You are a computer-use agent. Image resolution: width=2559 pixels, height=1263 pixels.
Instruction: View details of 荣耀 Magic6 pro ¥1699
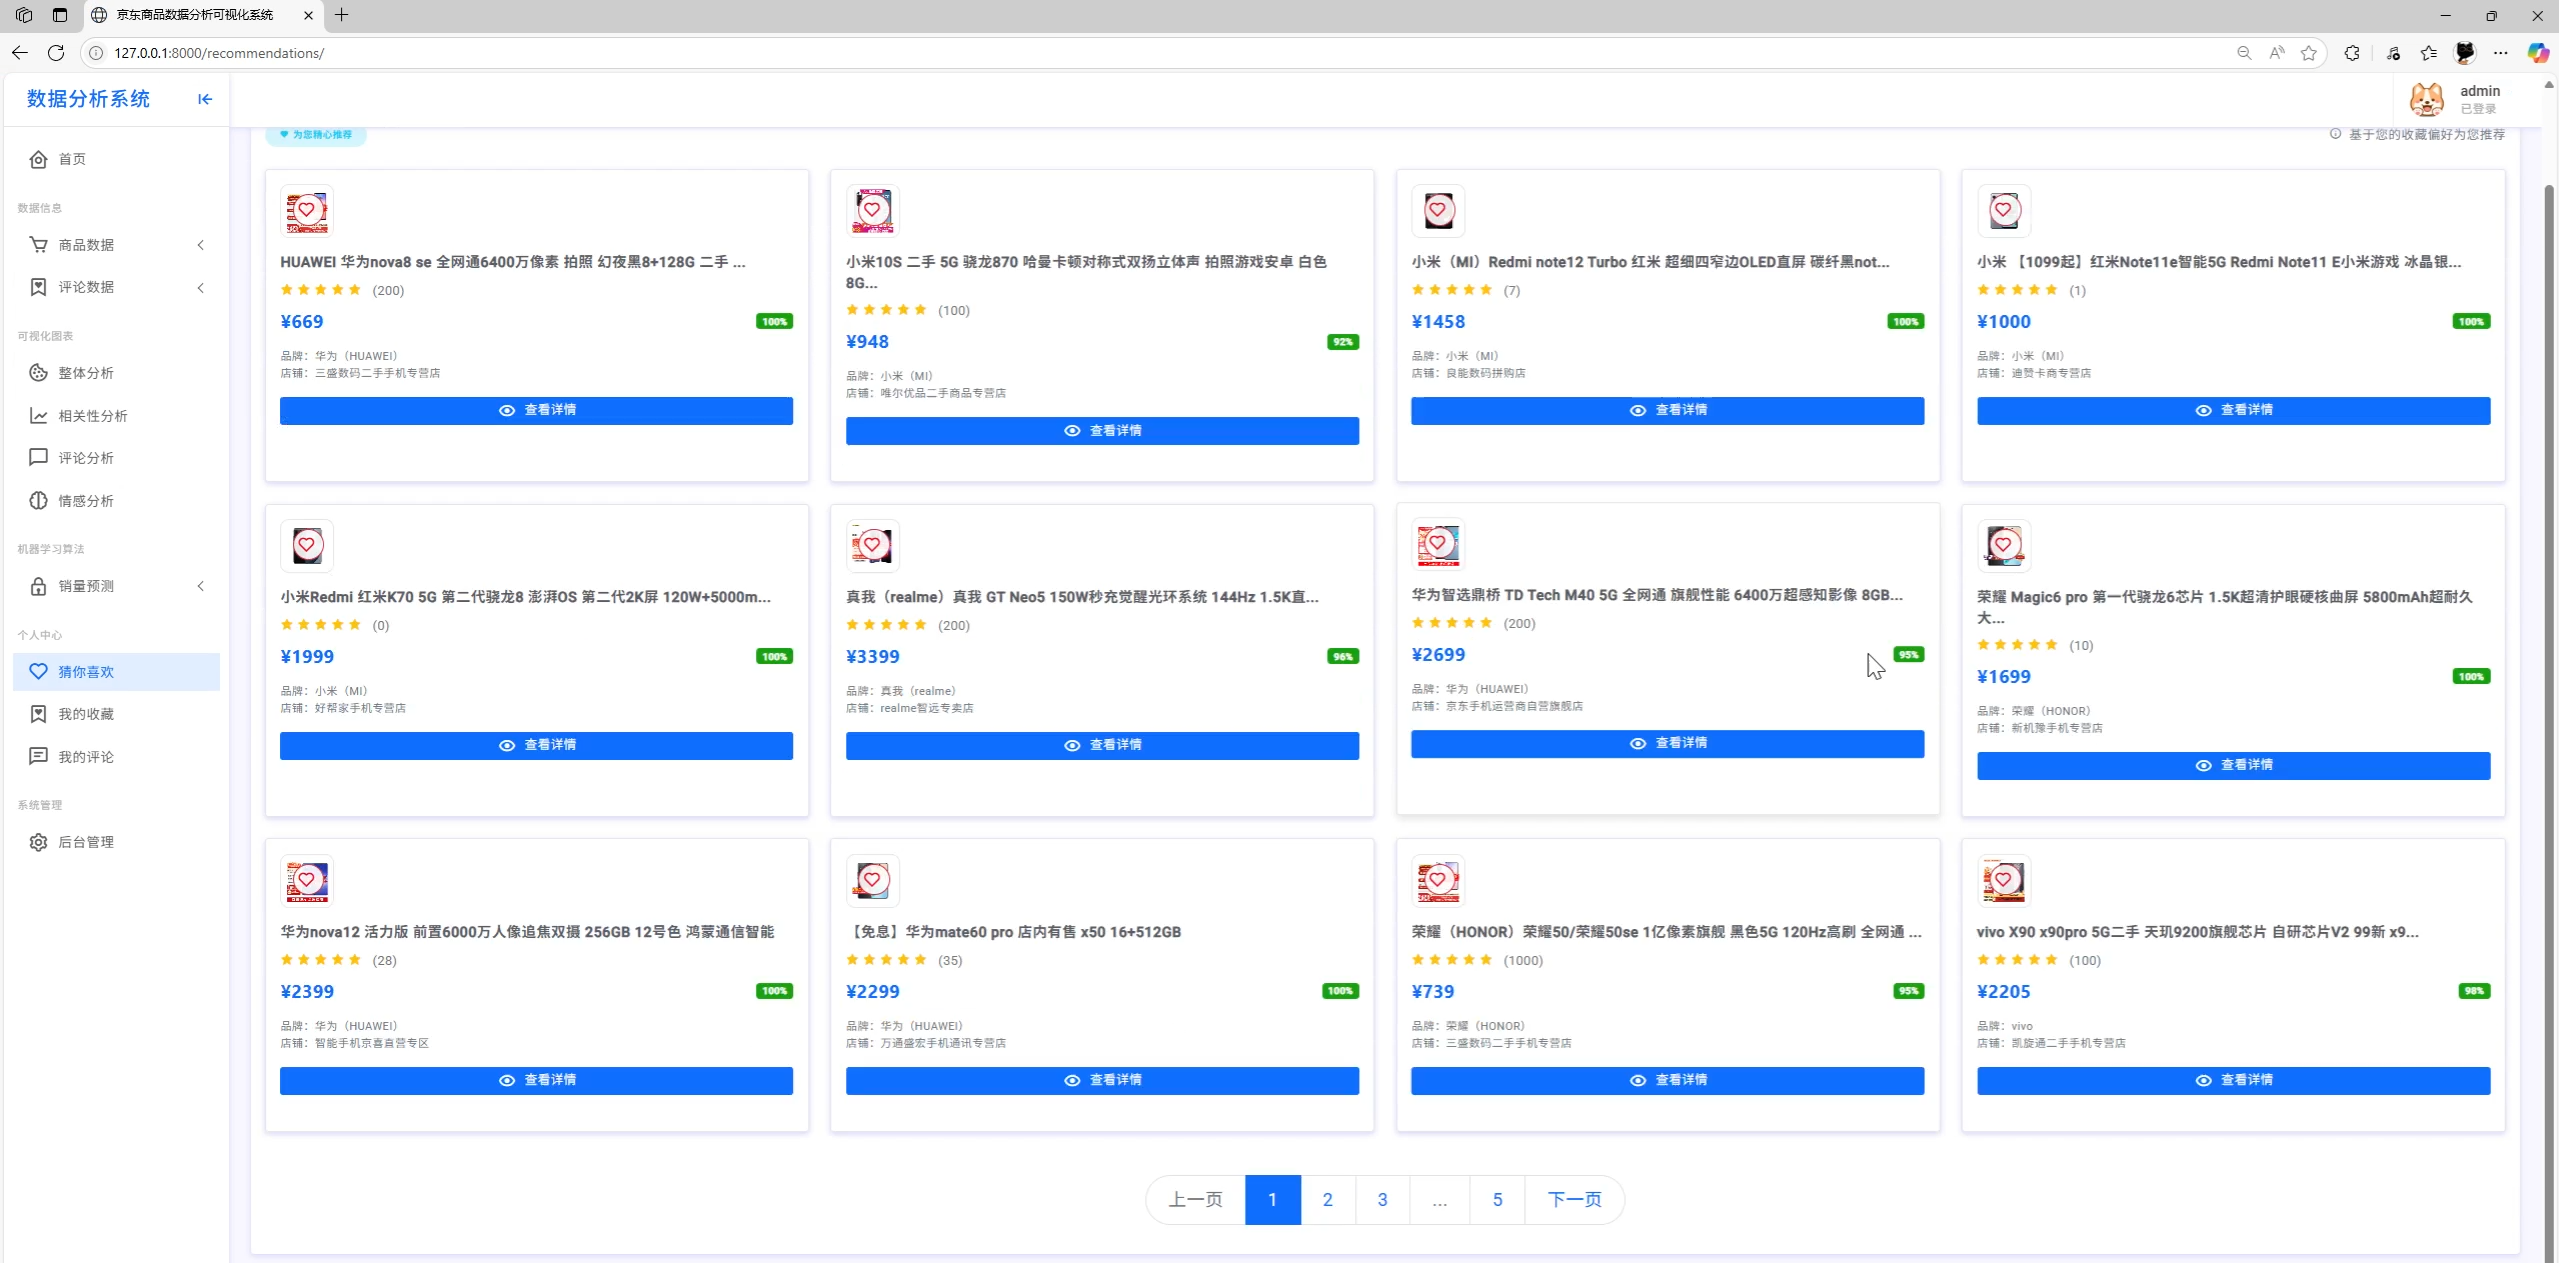pos(2233,766)
